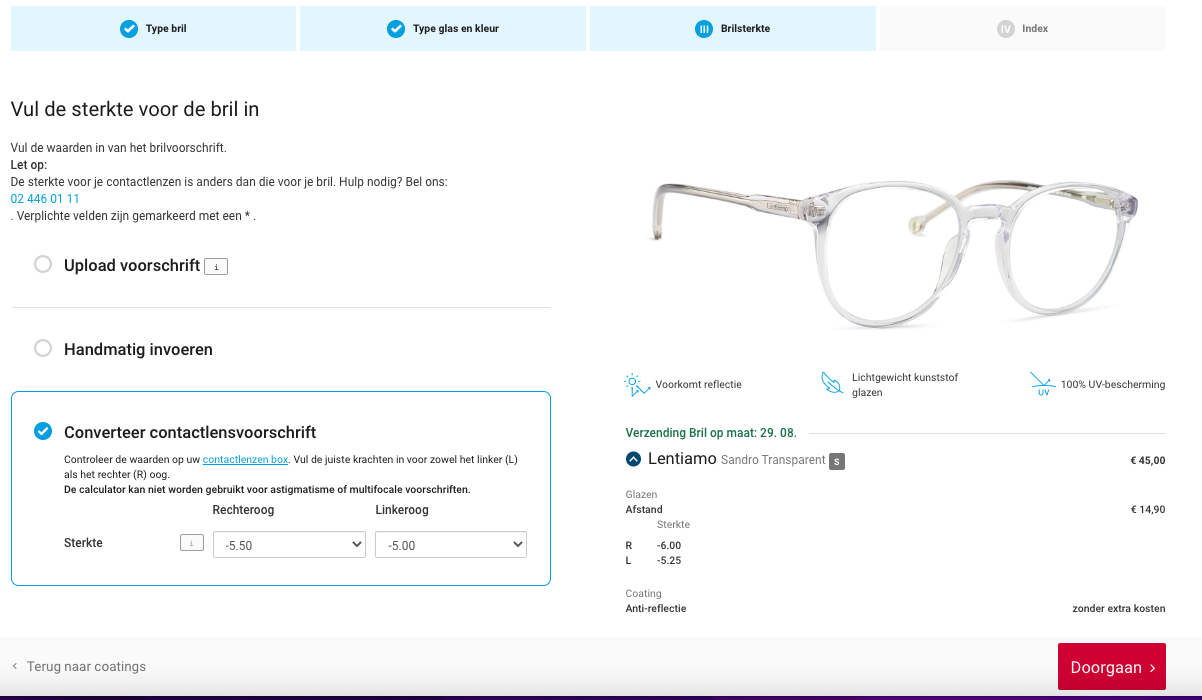Click the size S badge after Sandro Transparent

point(837,461)
